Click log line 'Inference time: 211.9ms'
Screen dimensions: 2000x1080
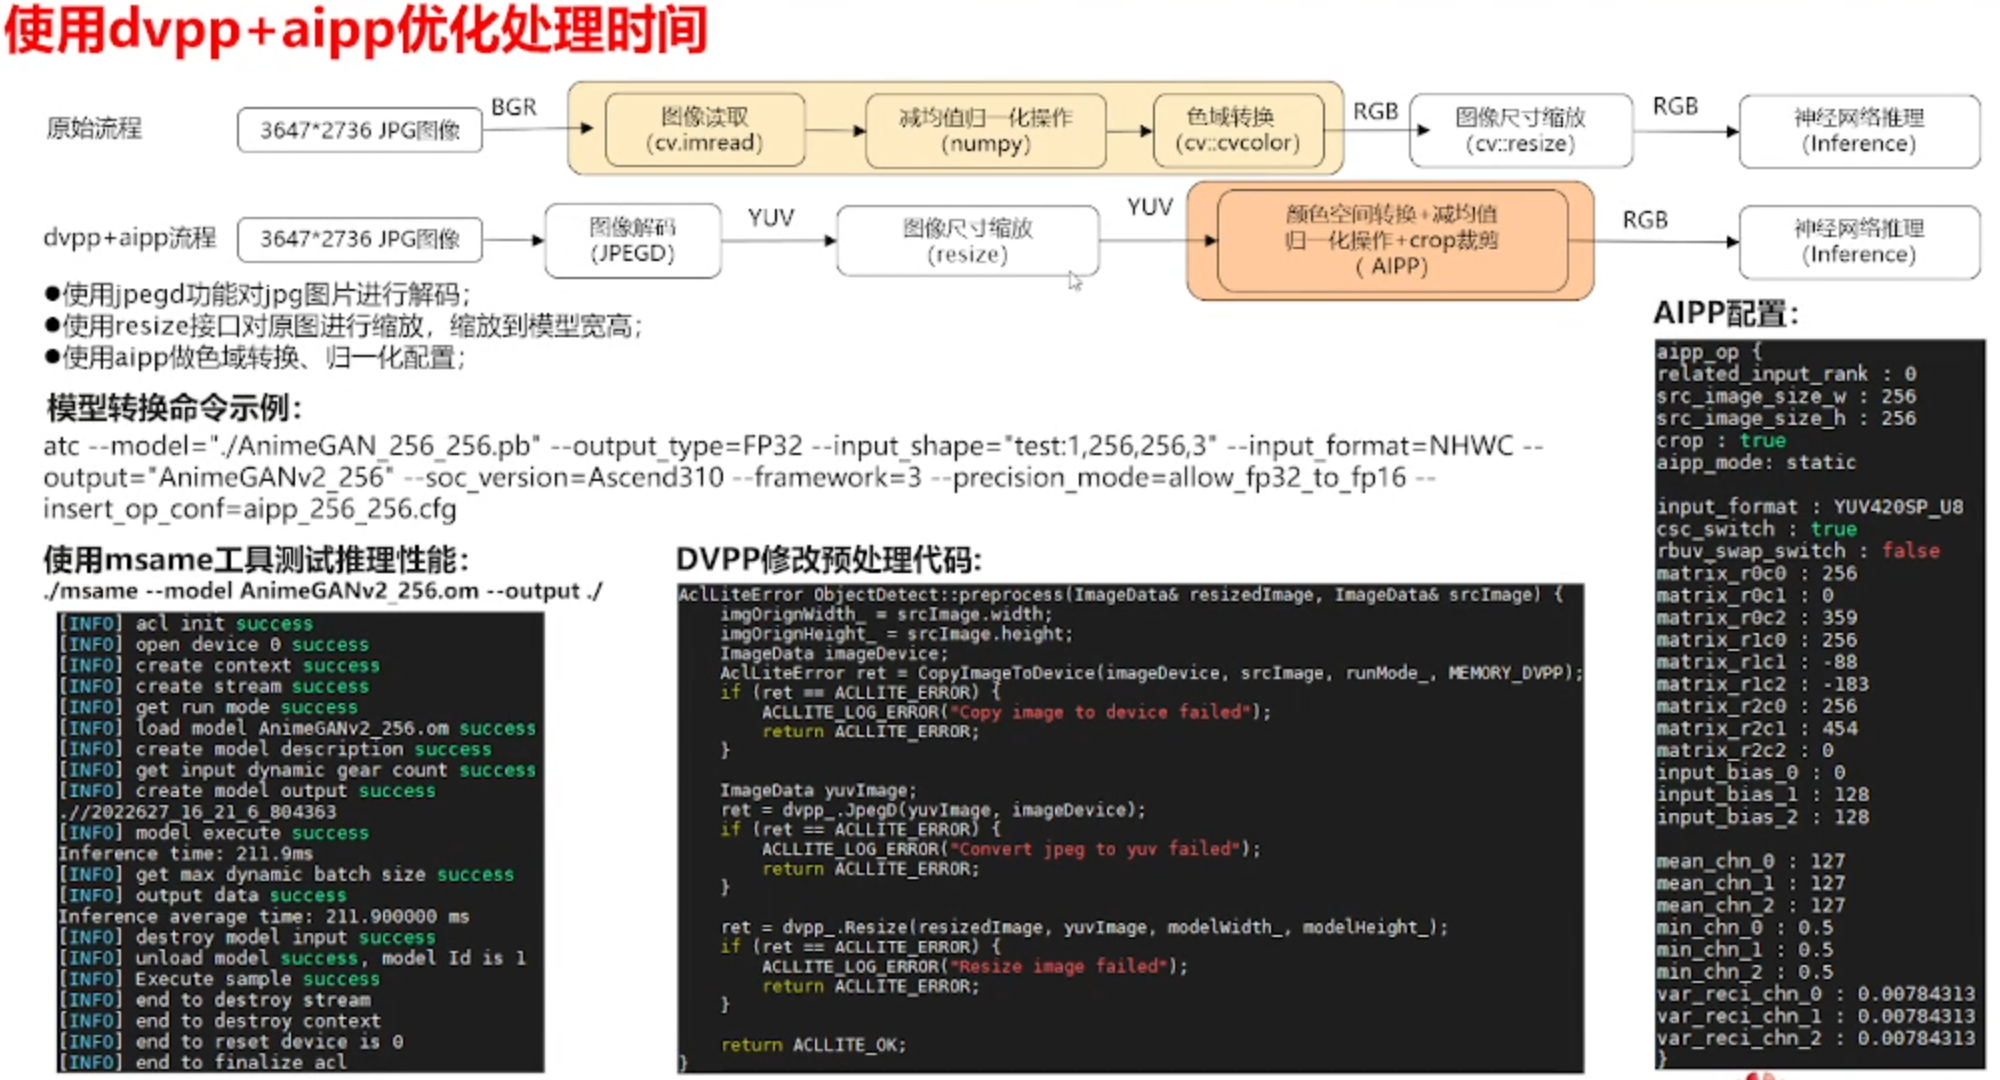tap(186, 853)
